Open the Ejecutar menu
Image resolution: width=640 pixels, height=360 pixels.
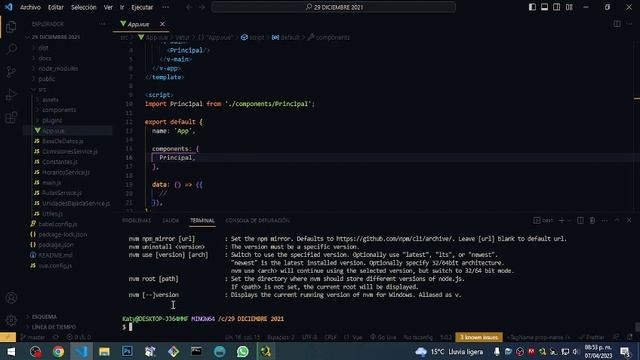coord(142,7)
